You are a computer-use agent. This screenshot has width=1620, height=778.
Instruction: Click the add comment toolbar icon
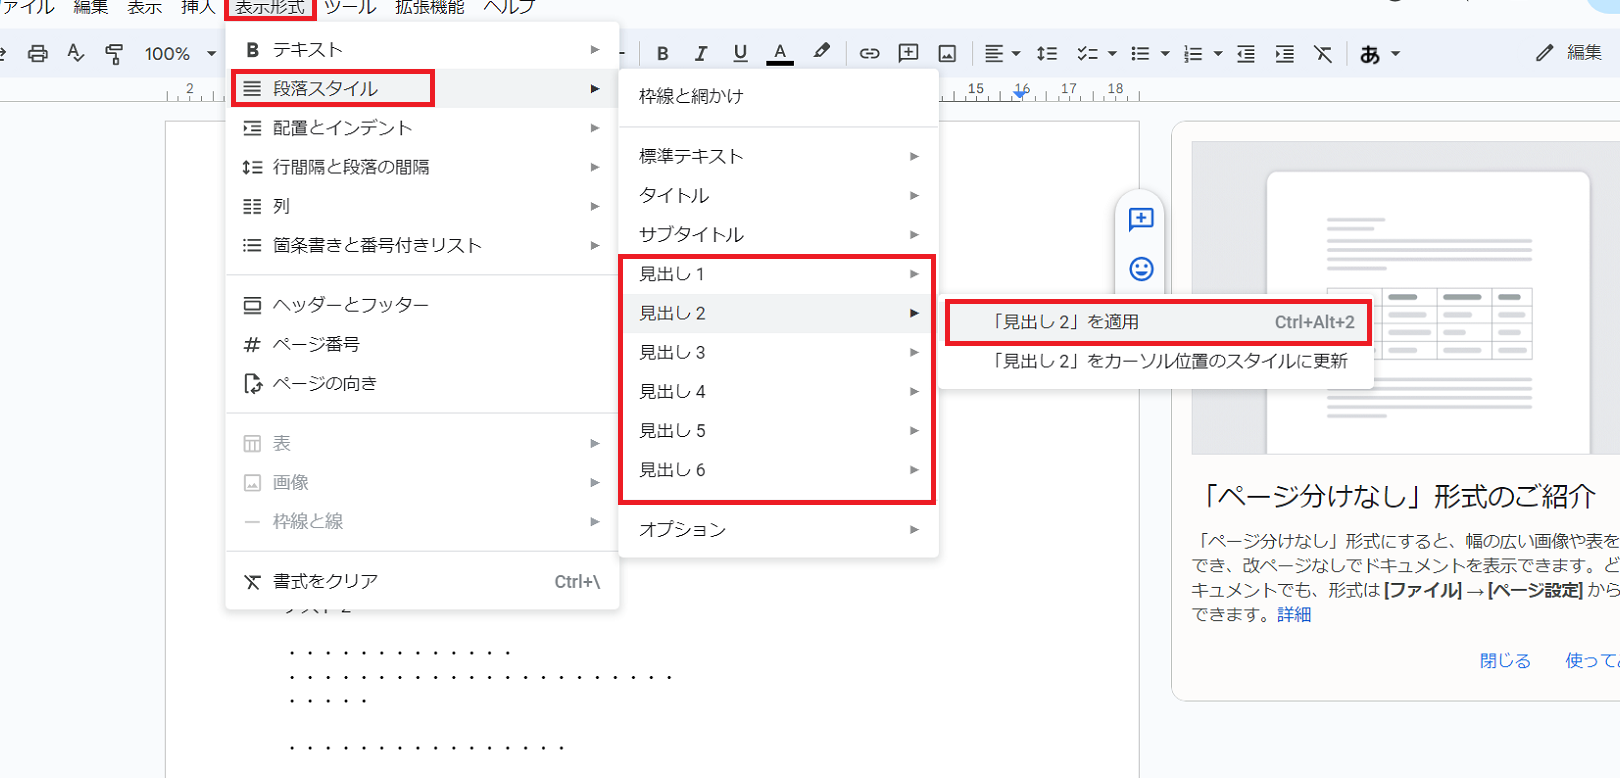pyautogui.click(x=908, y=54)
